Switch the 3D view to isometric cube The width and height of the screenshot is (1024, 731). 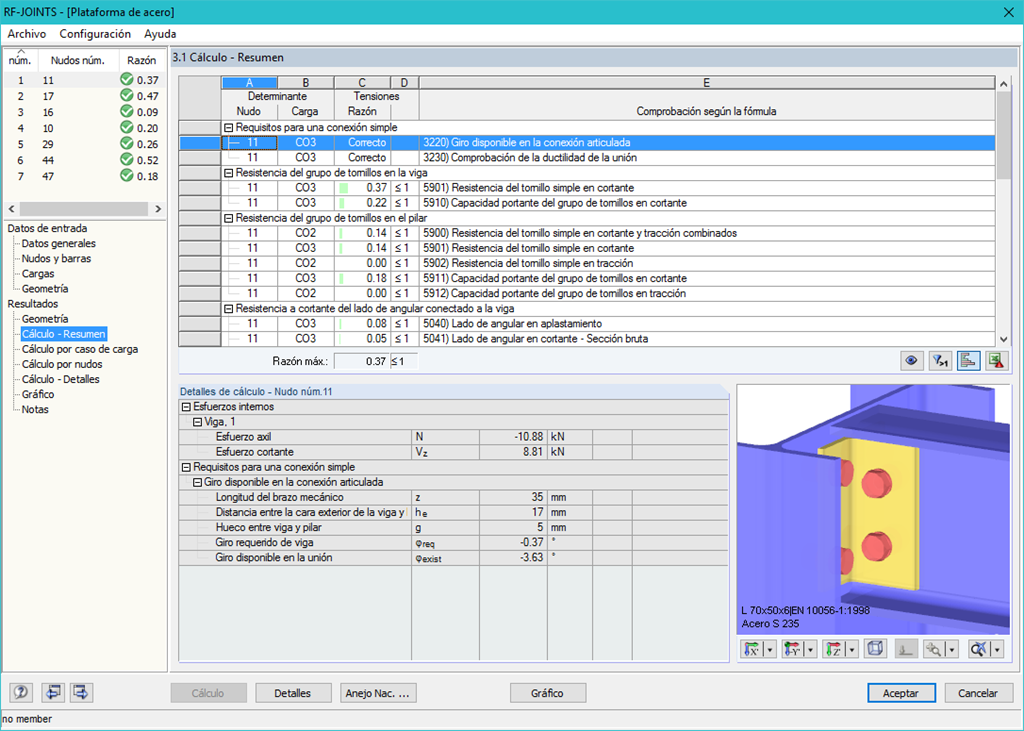875,649
